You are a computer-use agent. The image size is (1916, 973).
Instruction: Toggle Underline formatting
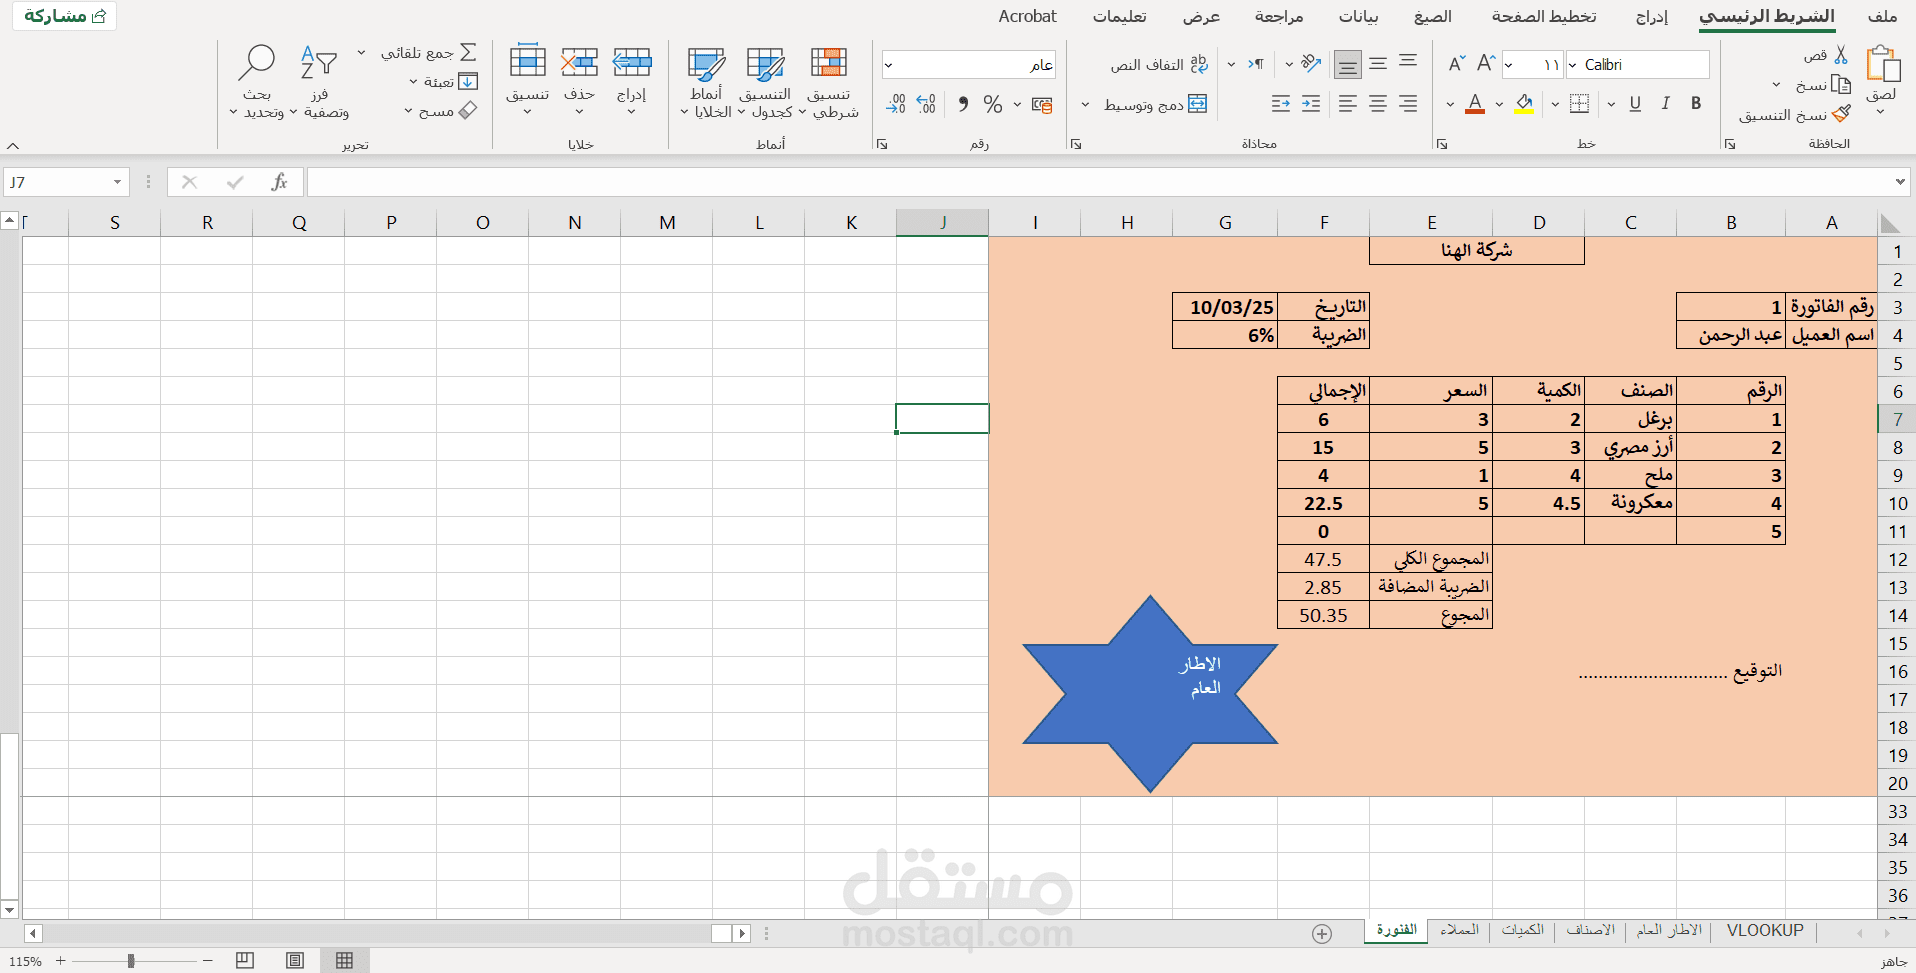[x=1635, y=104]
